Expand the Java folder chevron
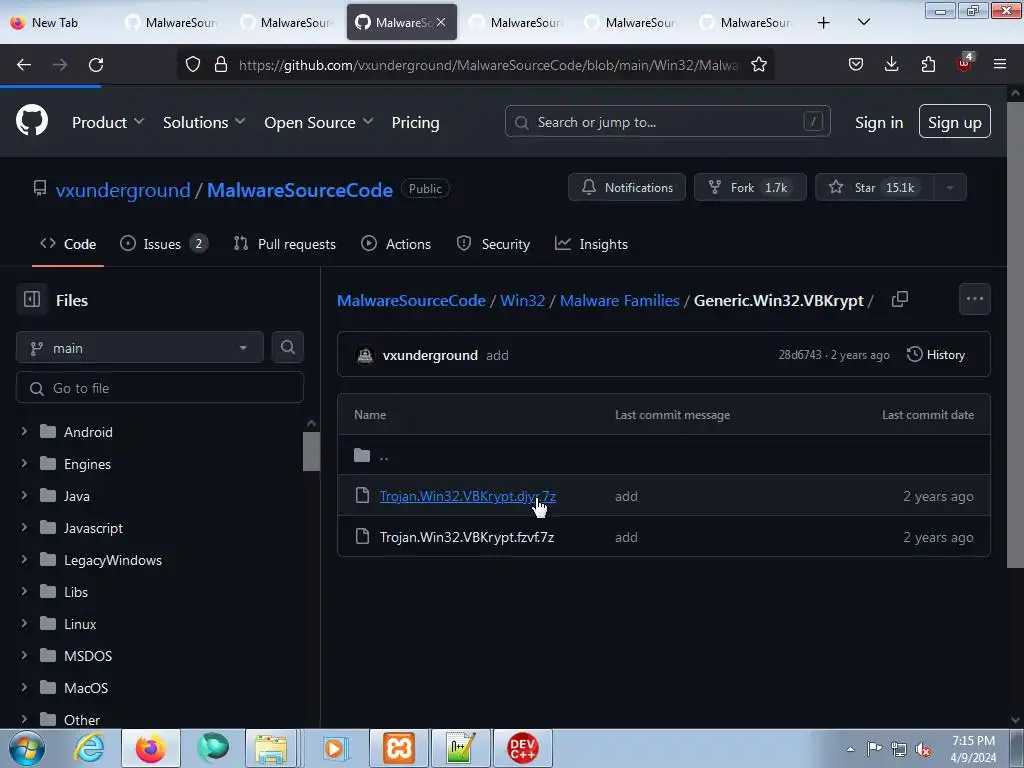Image resolution: width=1024 pixels, height=768 pixels. (24, 495)
